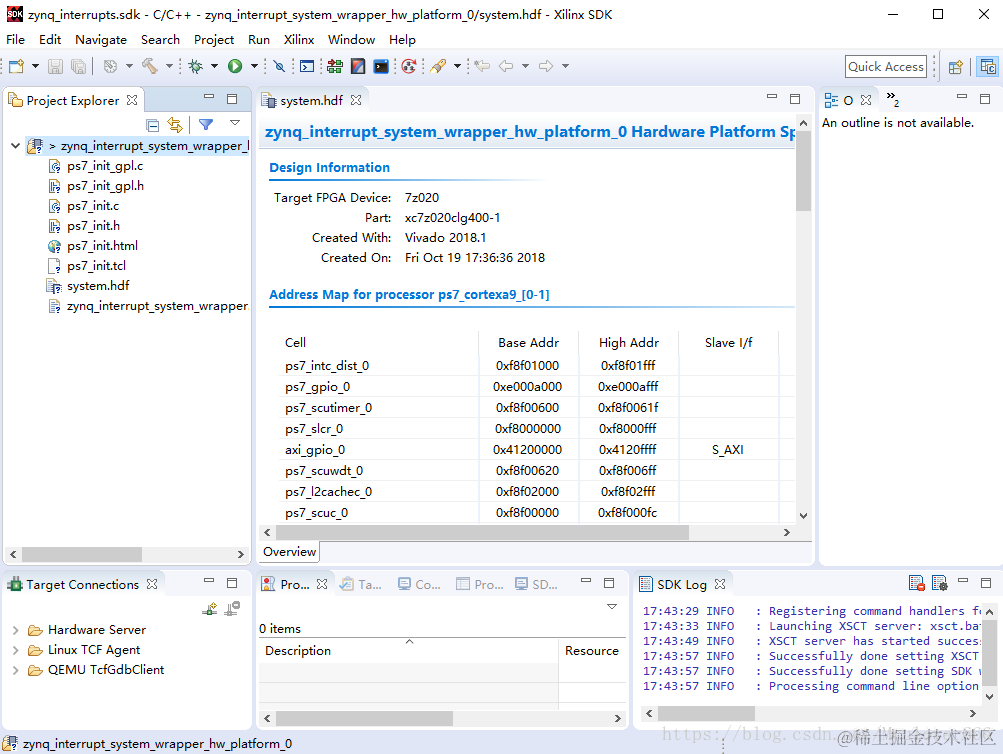The image size is (1003, 754).
Task: Collapse zynq_interrupt_system_wrapper project tree
Action: (16, 146)
